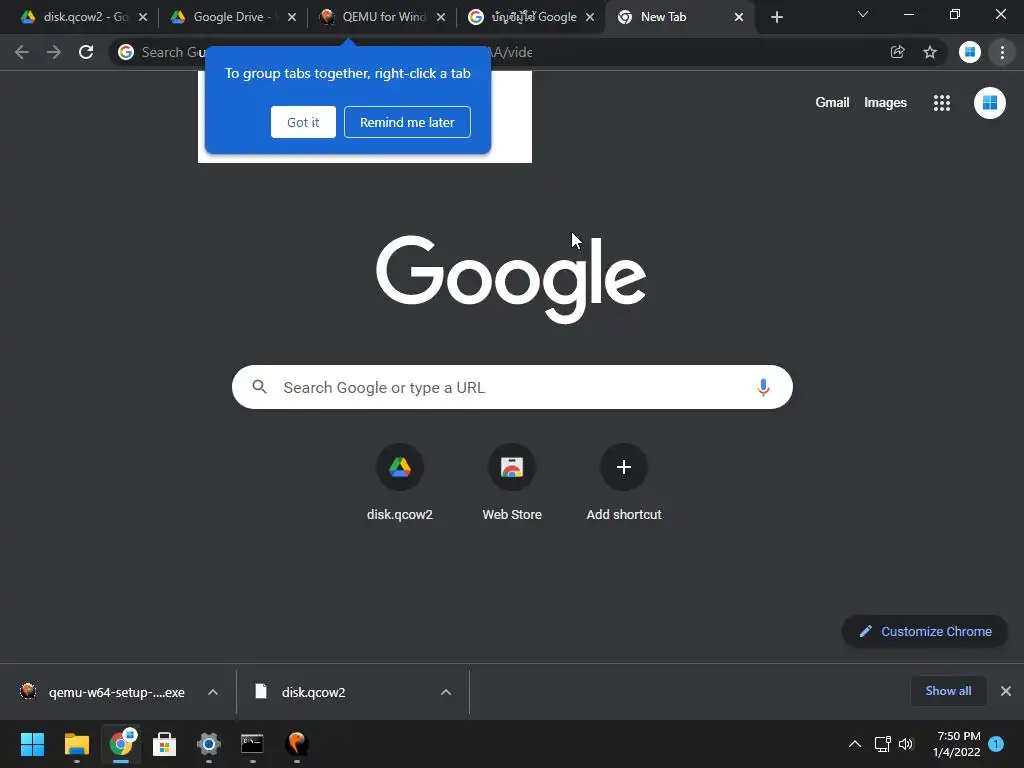Close the downloads bar
This screenshot has height=768, width=1024.
click(x=1006, y=691)
